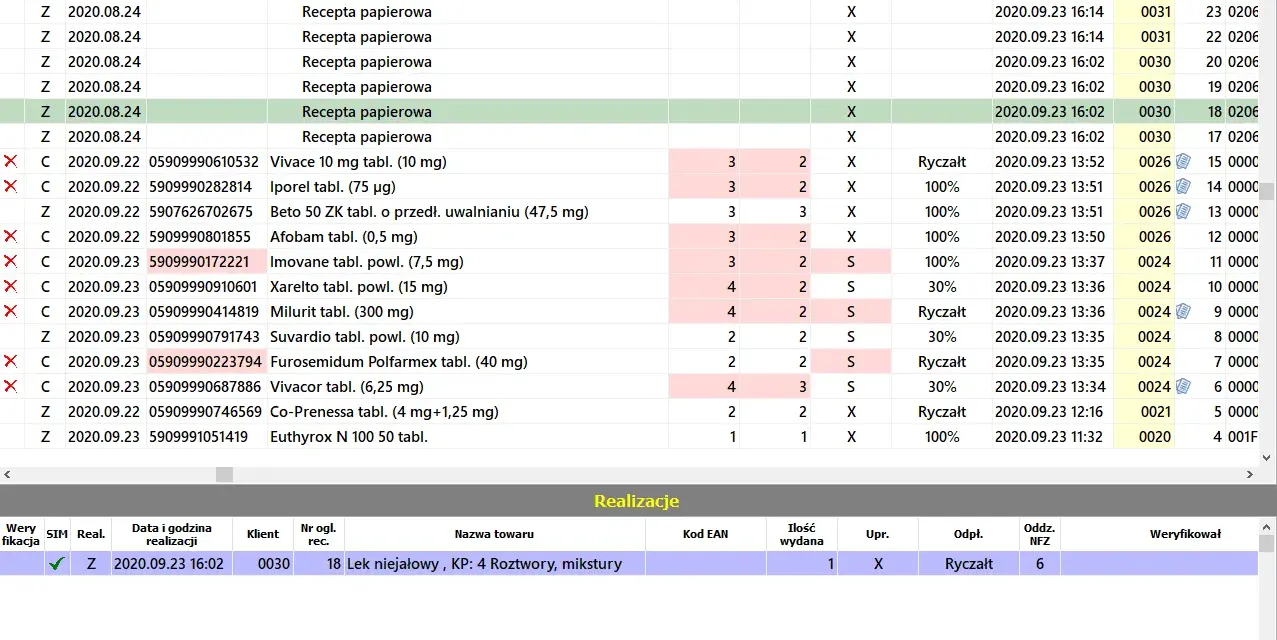Click the red X on Xarelto row

[x=11, y=286]
